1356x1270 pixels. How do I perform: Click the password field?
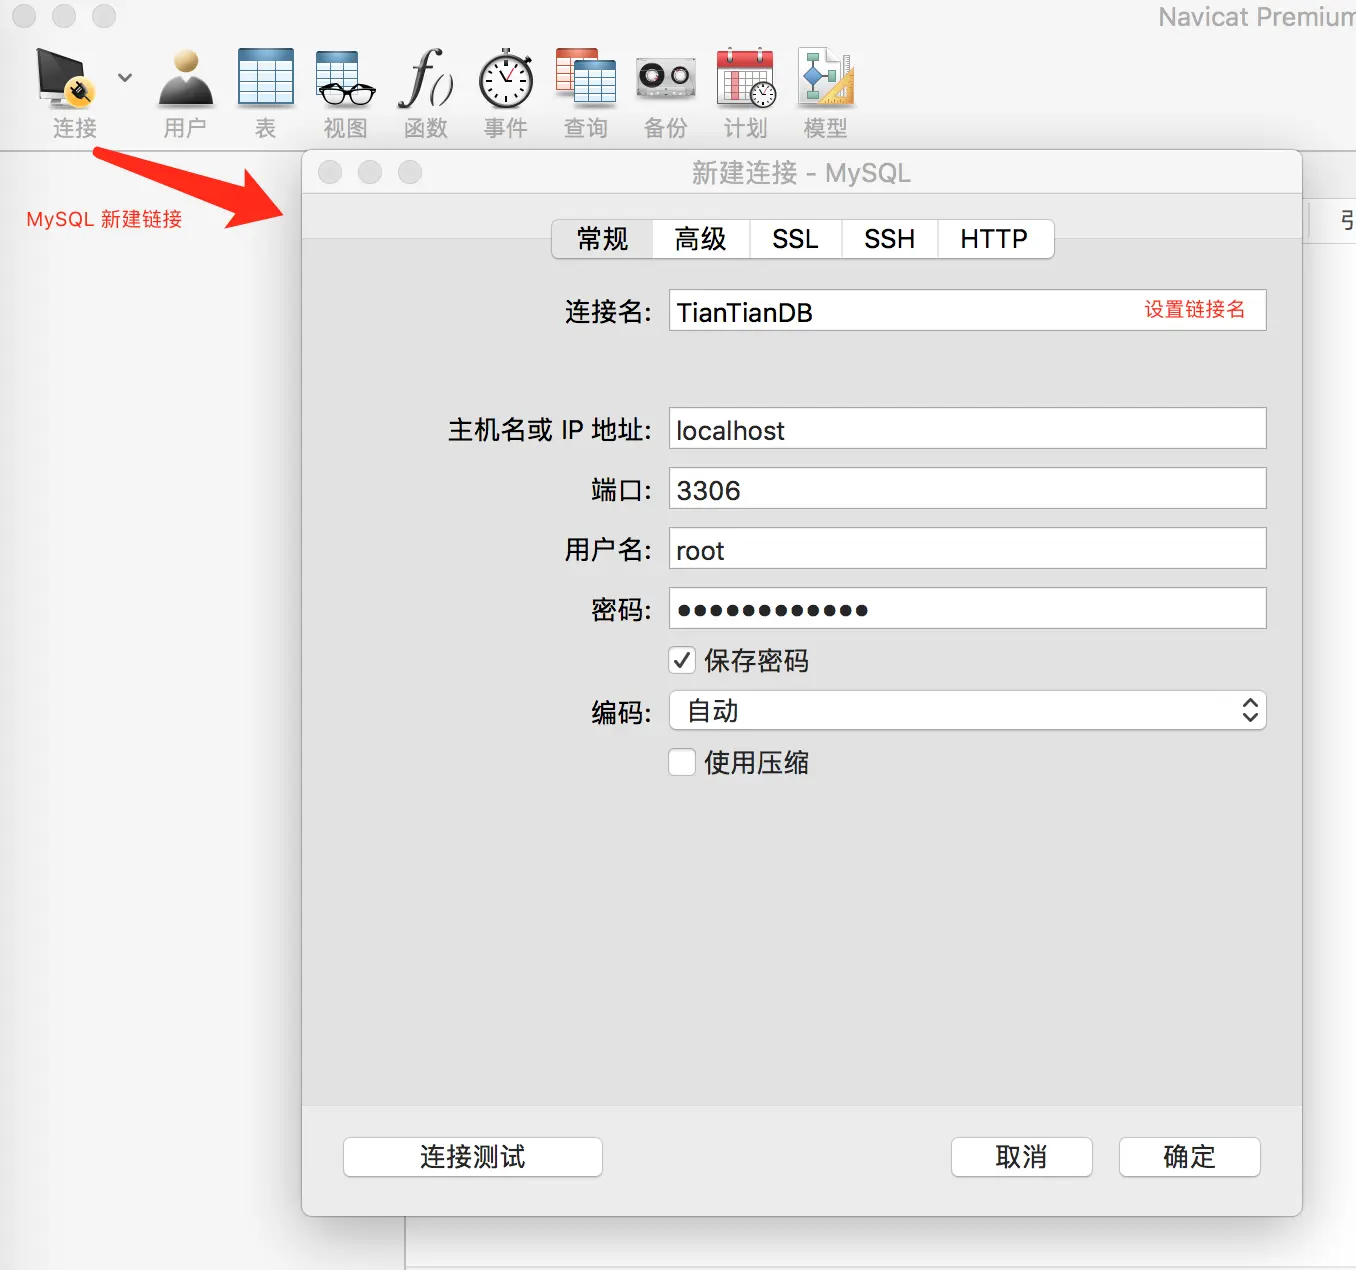pos(967,608)
